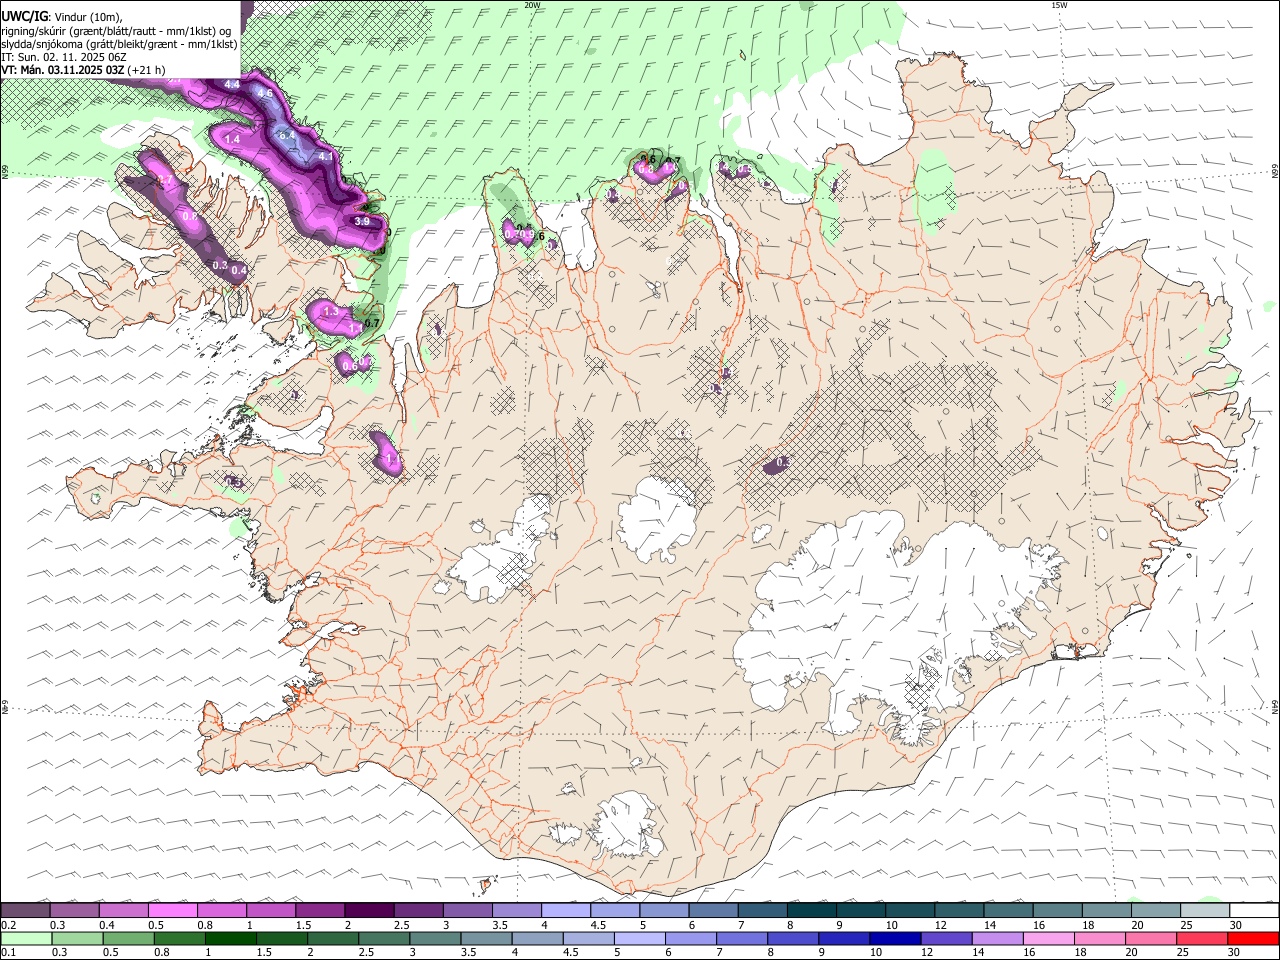Pick lower legend swatch between 10 and 12
The width and height of the screenshot is (1280, 960).
[895, 938]
